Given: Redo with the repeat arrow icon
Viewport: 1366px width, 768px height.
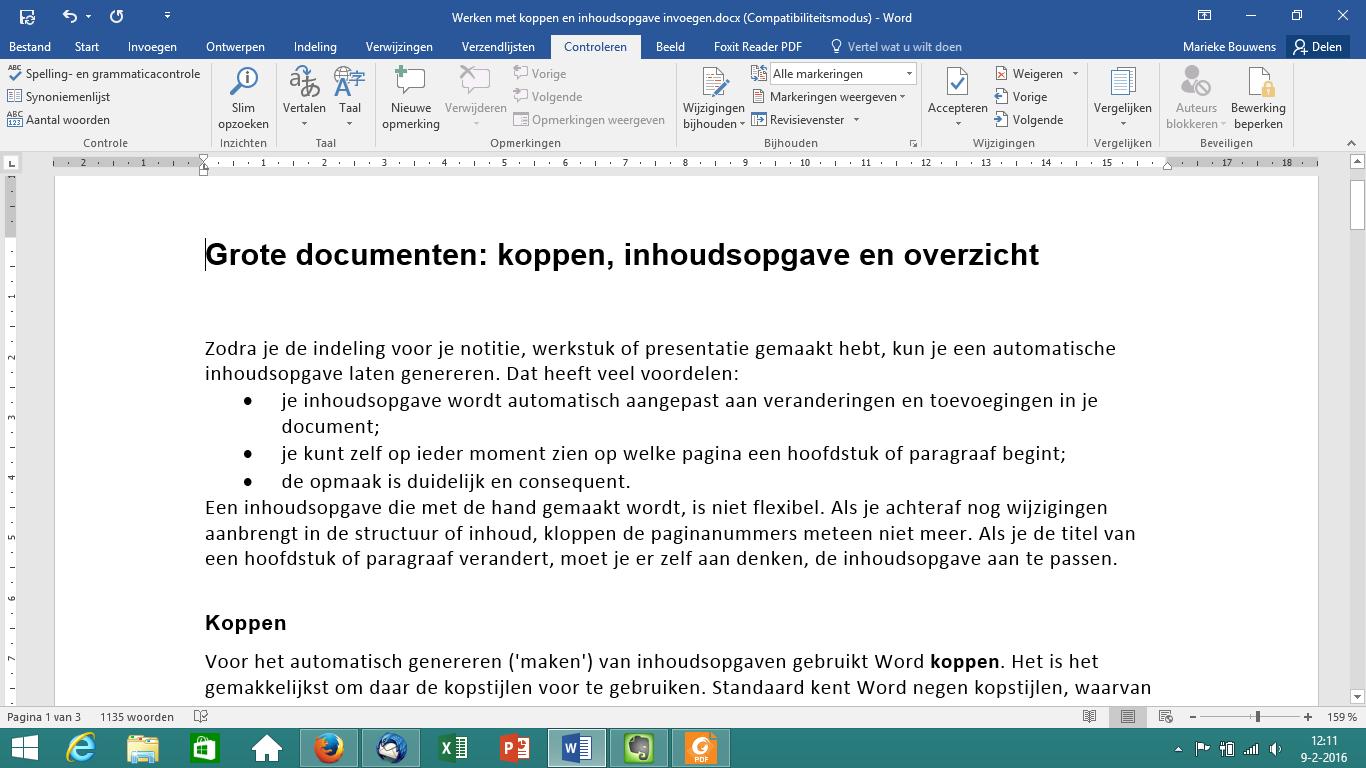Looking at the screenshot, I should point(117,16).
